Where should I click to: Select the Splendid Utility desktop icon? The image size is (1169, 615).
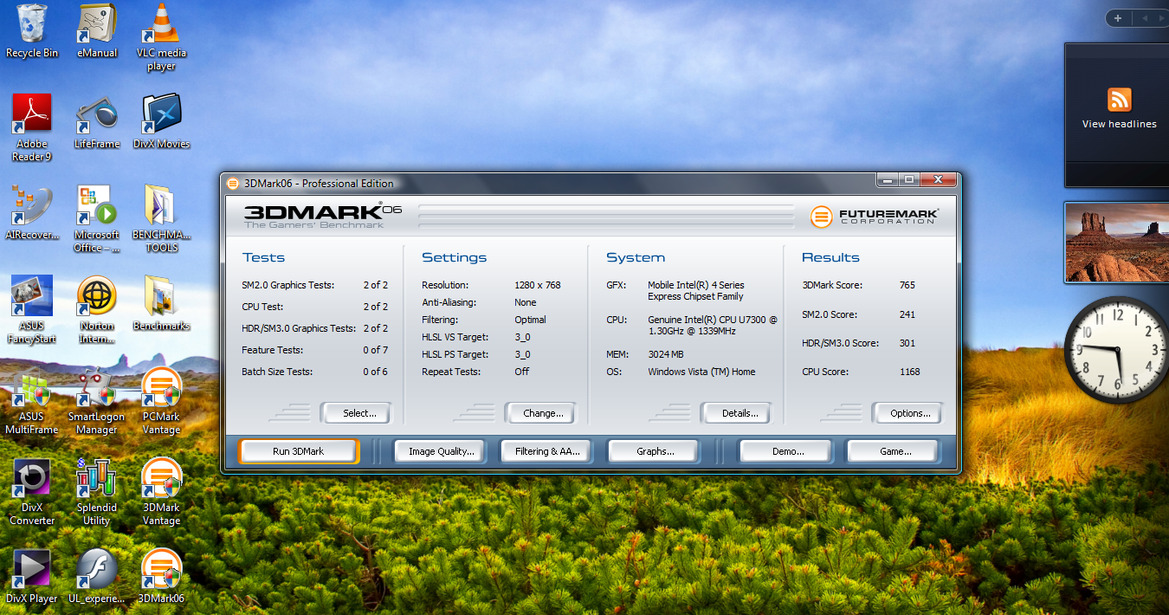(97, 491)
